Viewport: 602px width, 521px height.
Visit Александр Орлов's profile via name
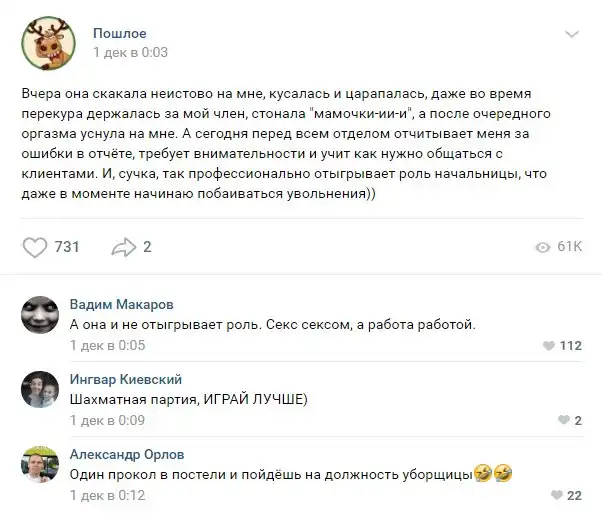tap(126, 453)
